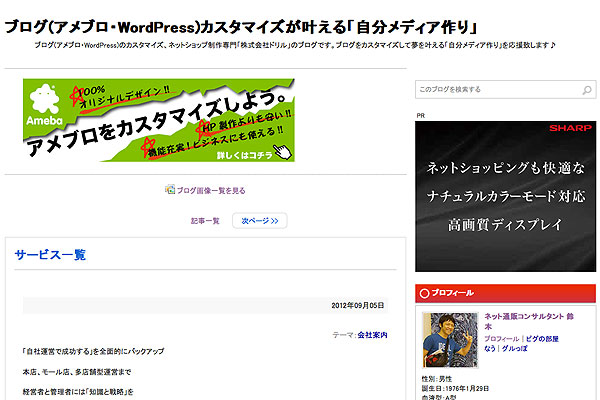Open the 記事一覧 link
This screenshot has width=600, height=400.
click(x=205, y=221)
